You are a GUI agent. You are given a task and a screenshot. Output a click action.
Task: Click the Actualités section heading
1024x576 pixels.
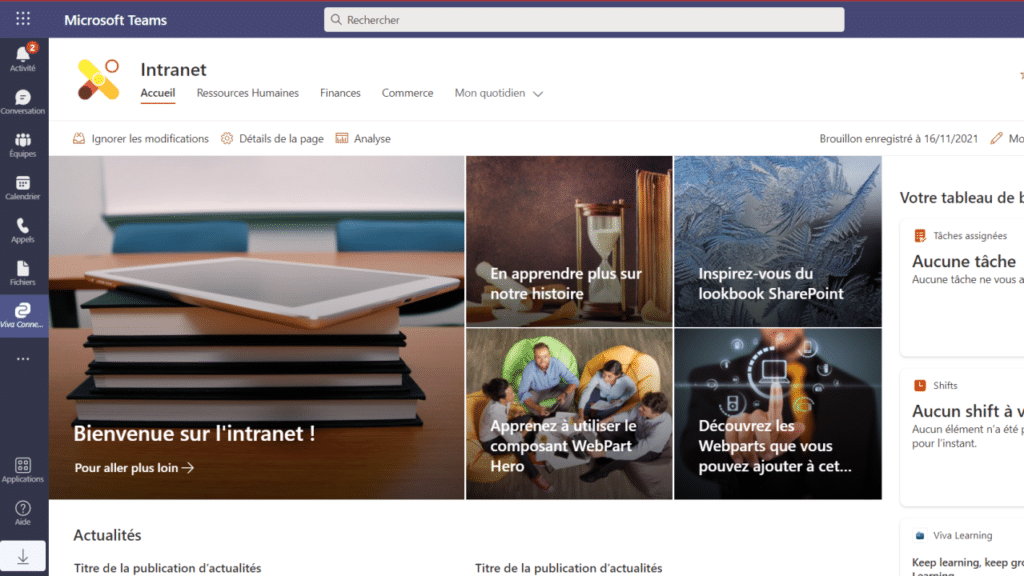(107, 535)
